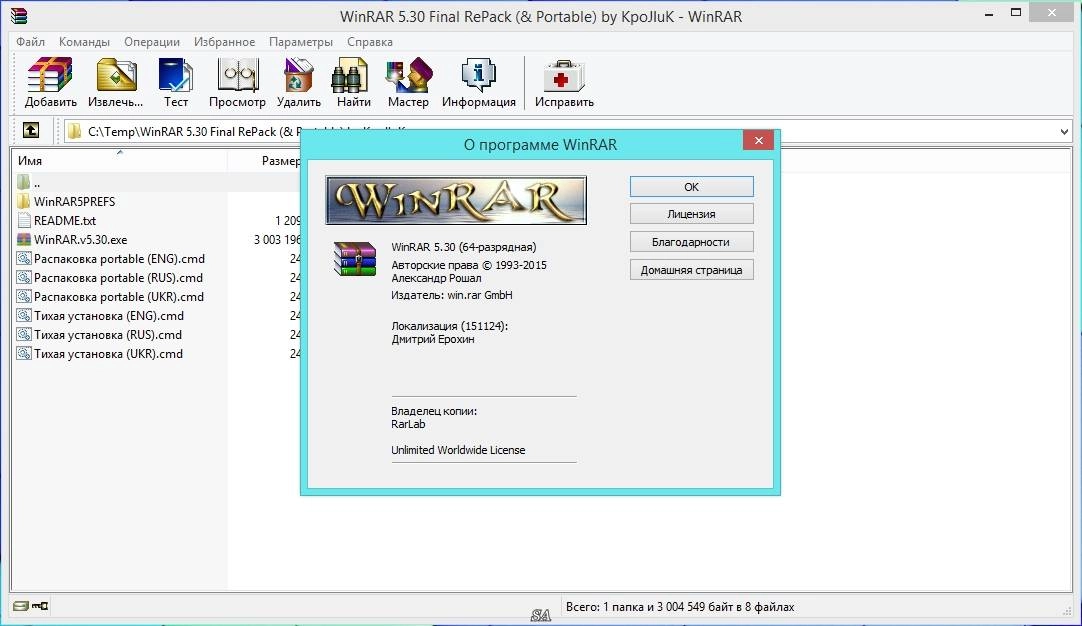The image size is (1082, 626).
Task: Open the Операции menu
Action: point(152,41)
